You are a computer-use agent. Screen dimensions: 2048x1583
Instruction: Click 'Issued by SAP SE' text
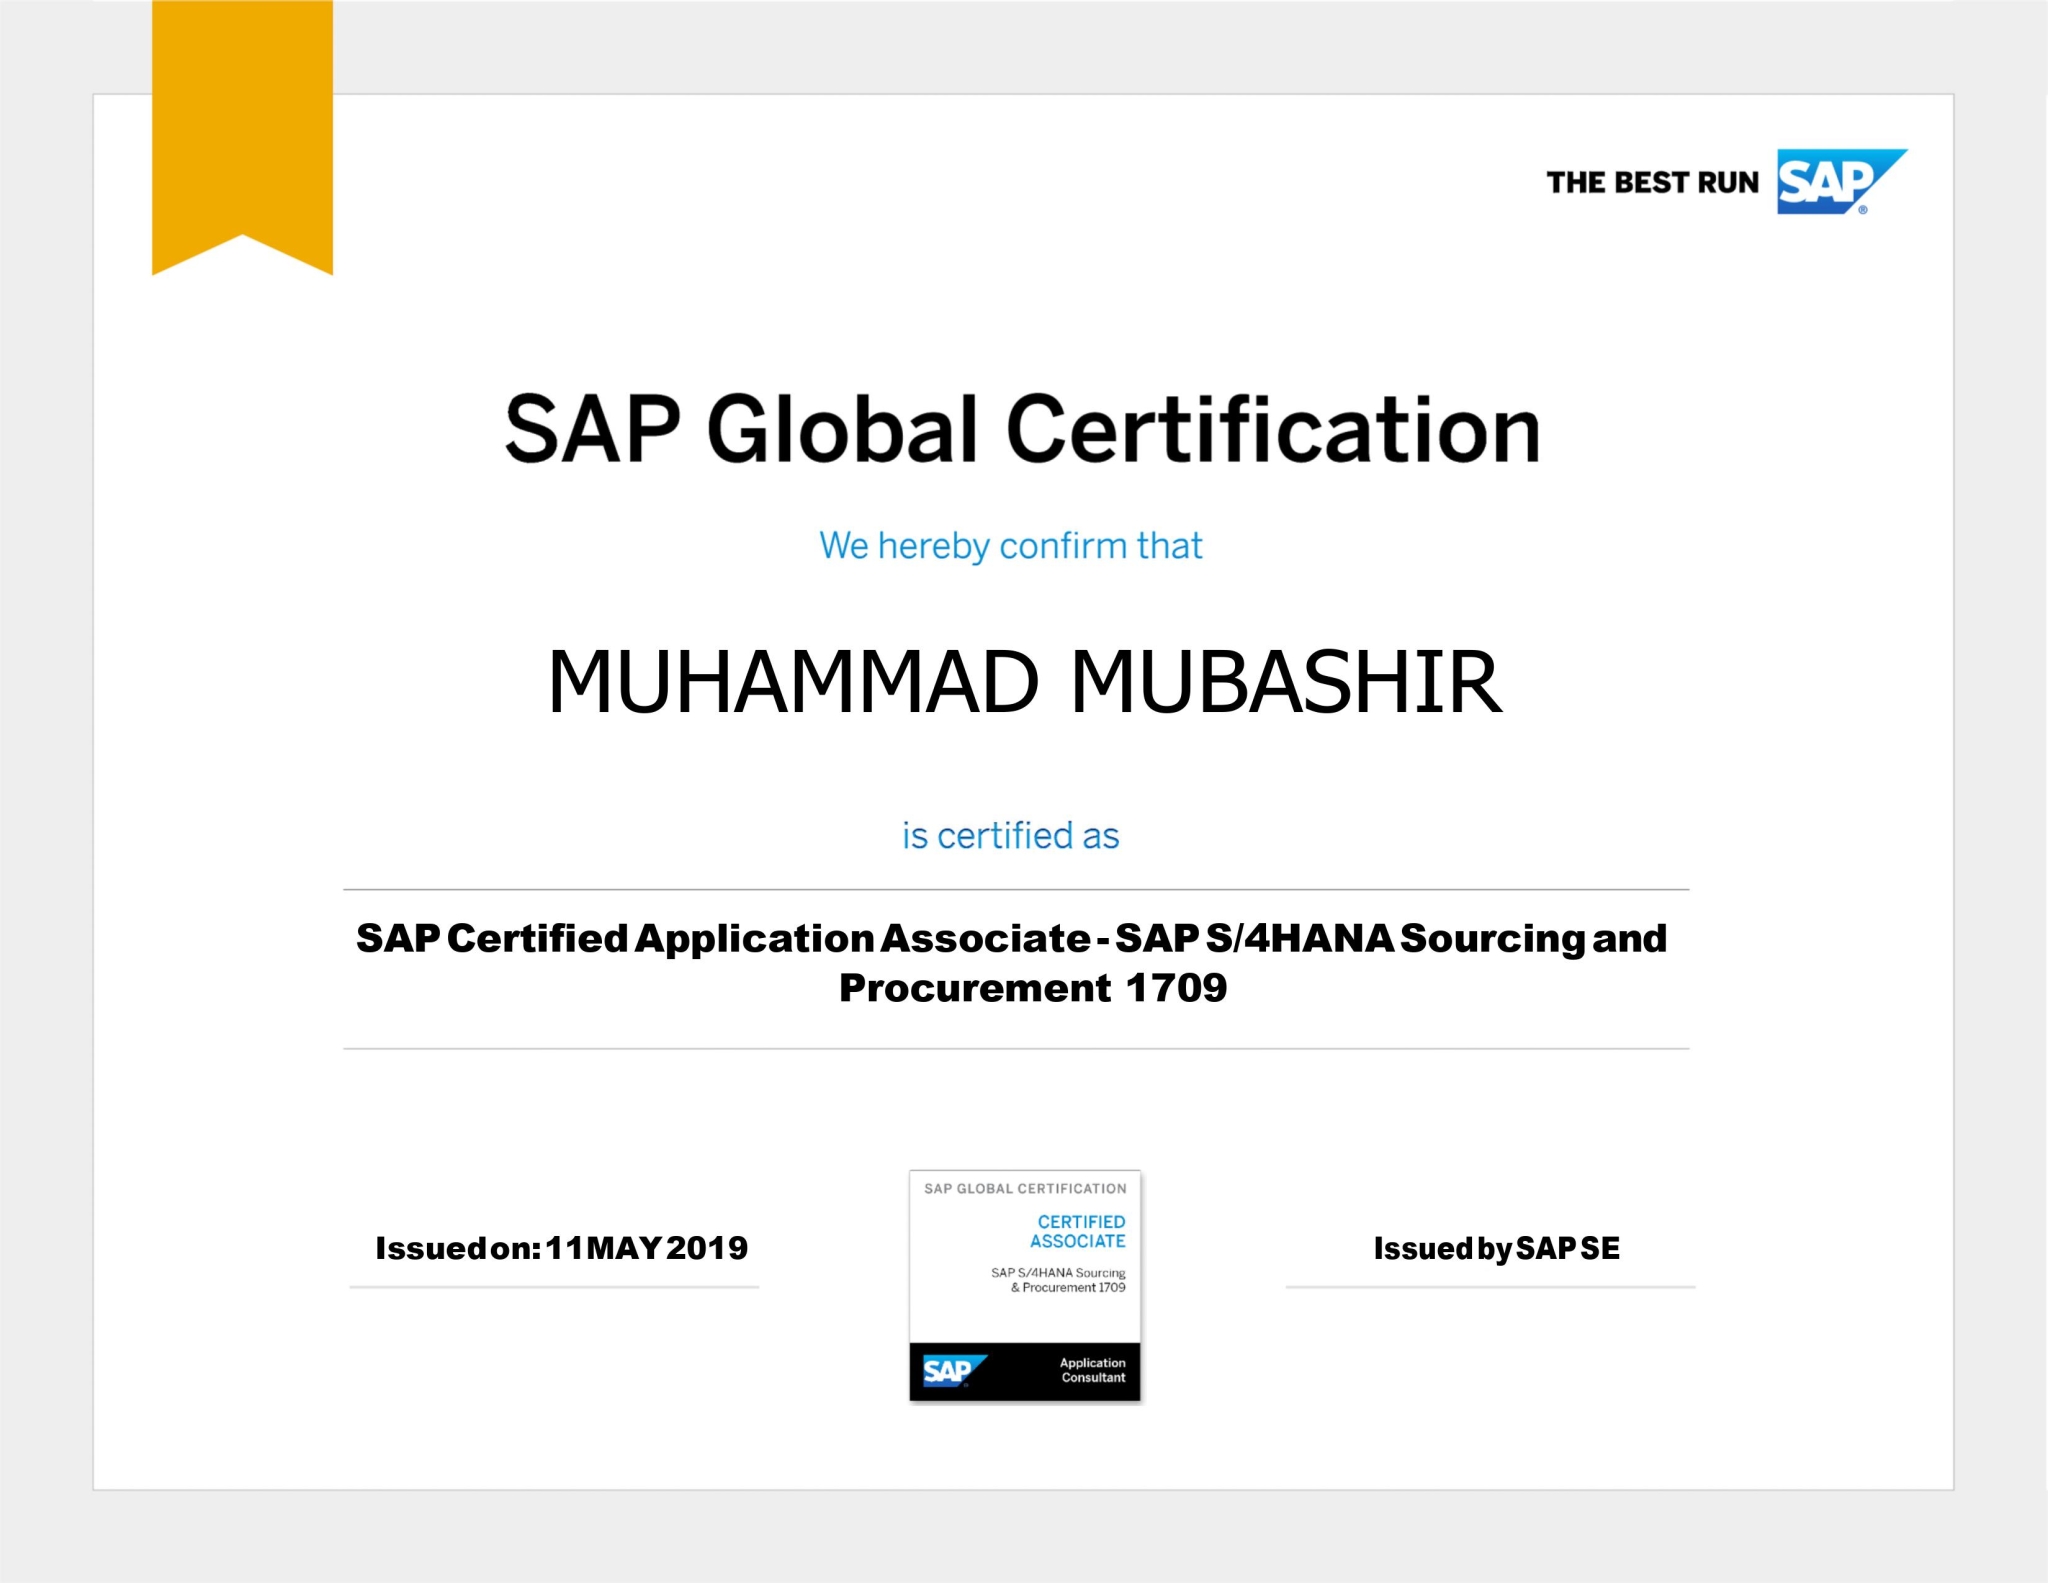click(x=1497, y=1249)
